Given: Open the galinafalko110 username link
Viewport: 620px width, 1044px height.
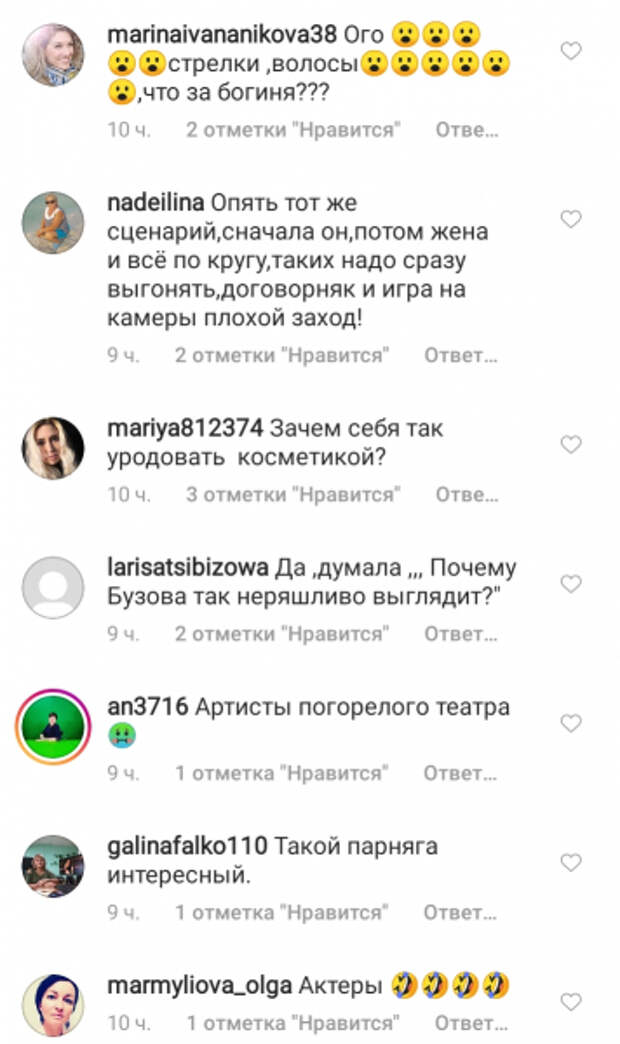Looking at the screenshot, I should coord(187,846).
